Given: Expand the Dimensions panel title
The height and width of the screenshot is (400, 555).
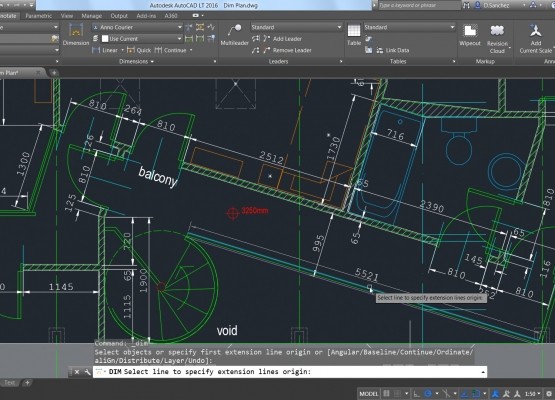Looking at the screenshot, I should coord(136,62).
